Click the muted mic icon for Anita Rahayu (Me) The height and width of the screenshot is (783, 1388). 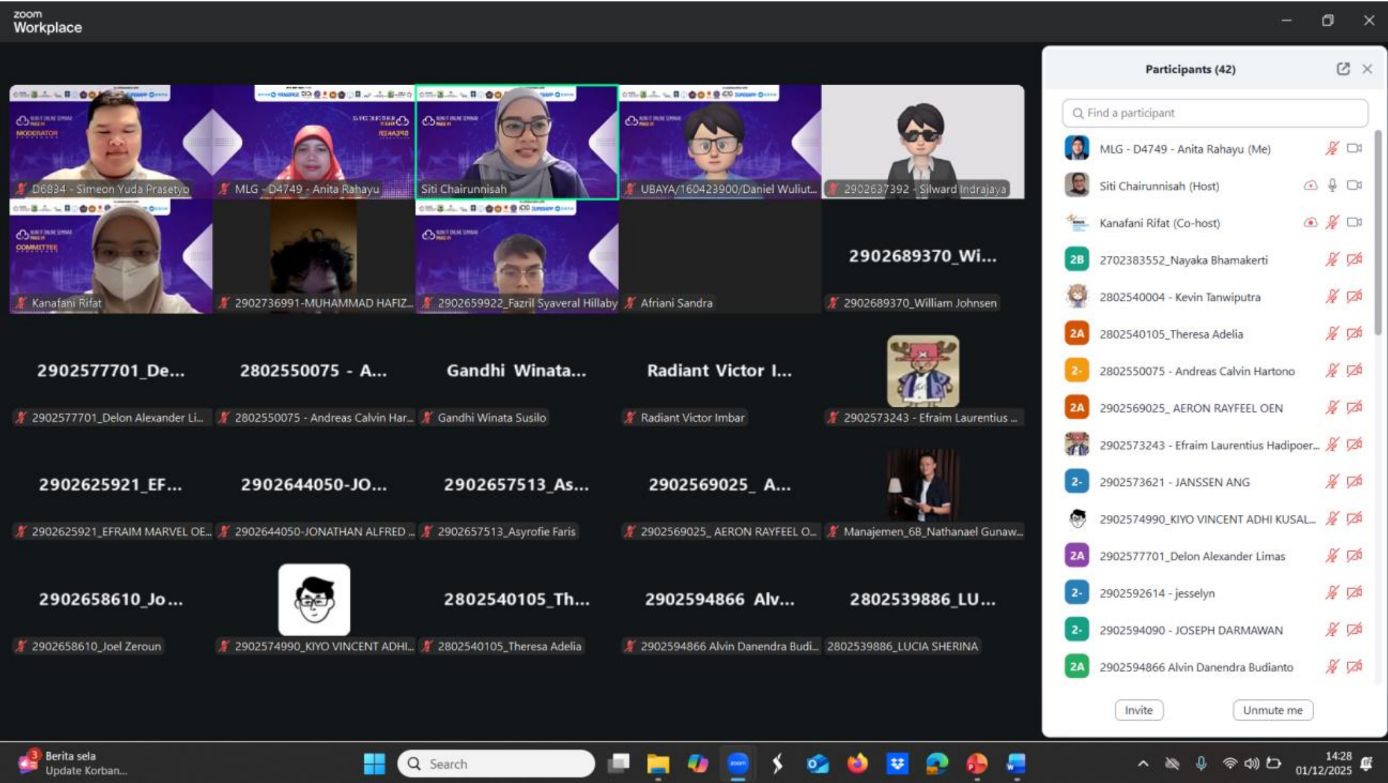pyautogui.click(x=1332, y=149)
